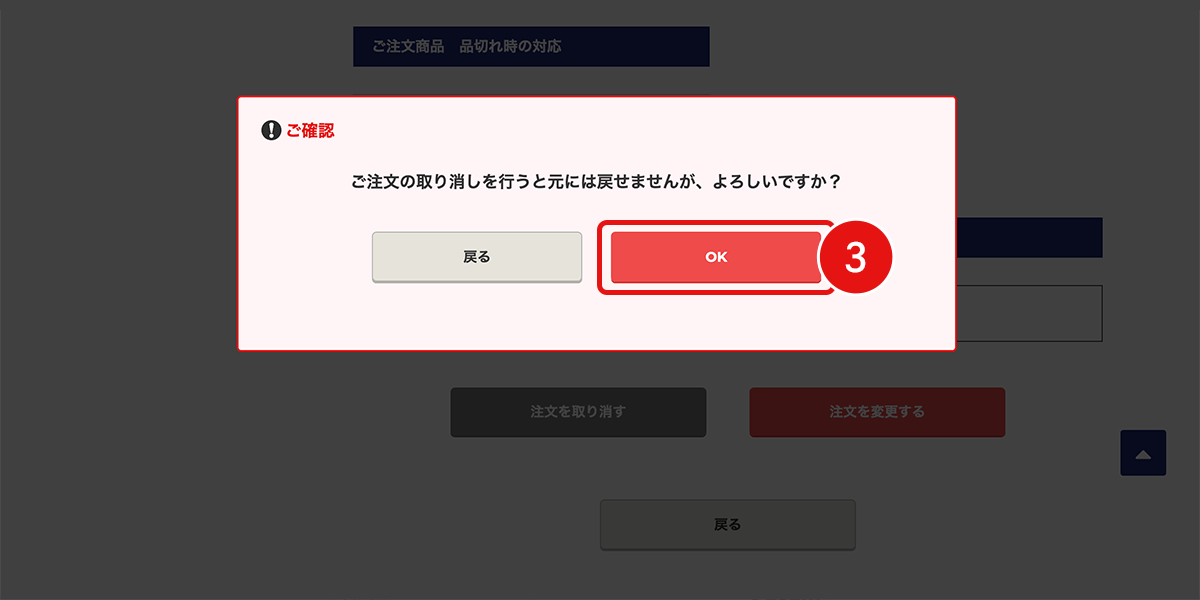
Task: Click the white triangle inside the navy square
Action: coord(1143,454)
